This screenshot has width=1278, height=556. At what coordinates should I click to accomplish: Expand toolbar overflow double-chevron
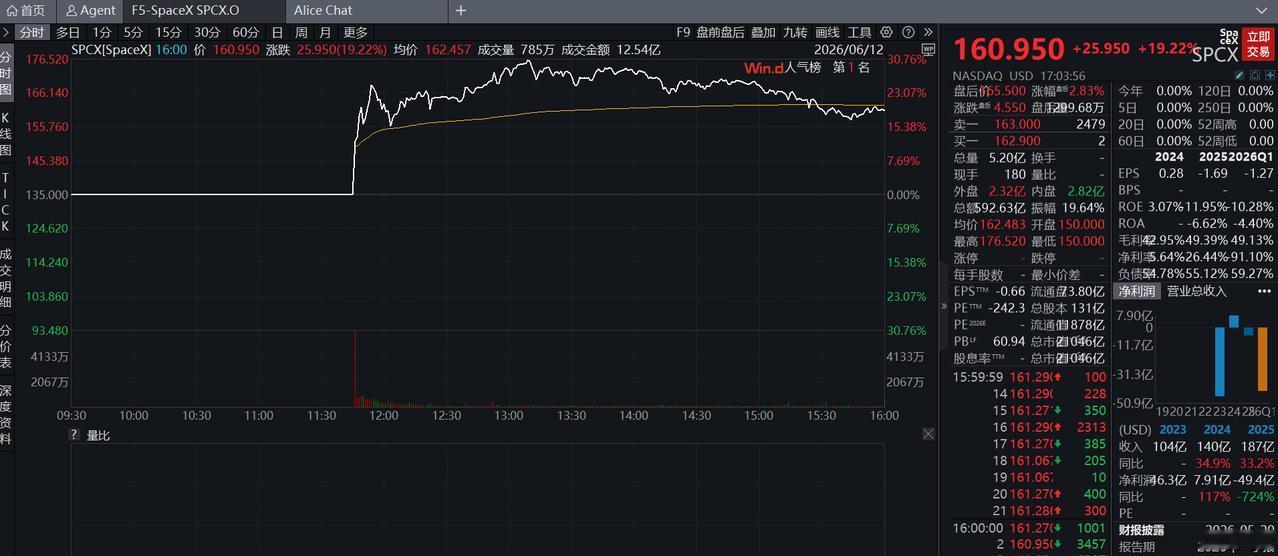[x=928, y=32]
